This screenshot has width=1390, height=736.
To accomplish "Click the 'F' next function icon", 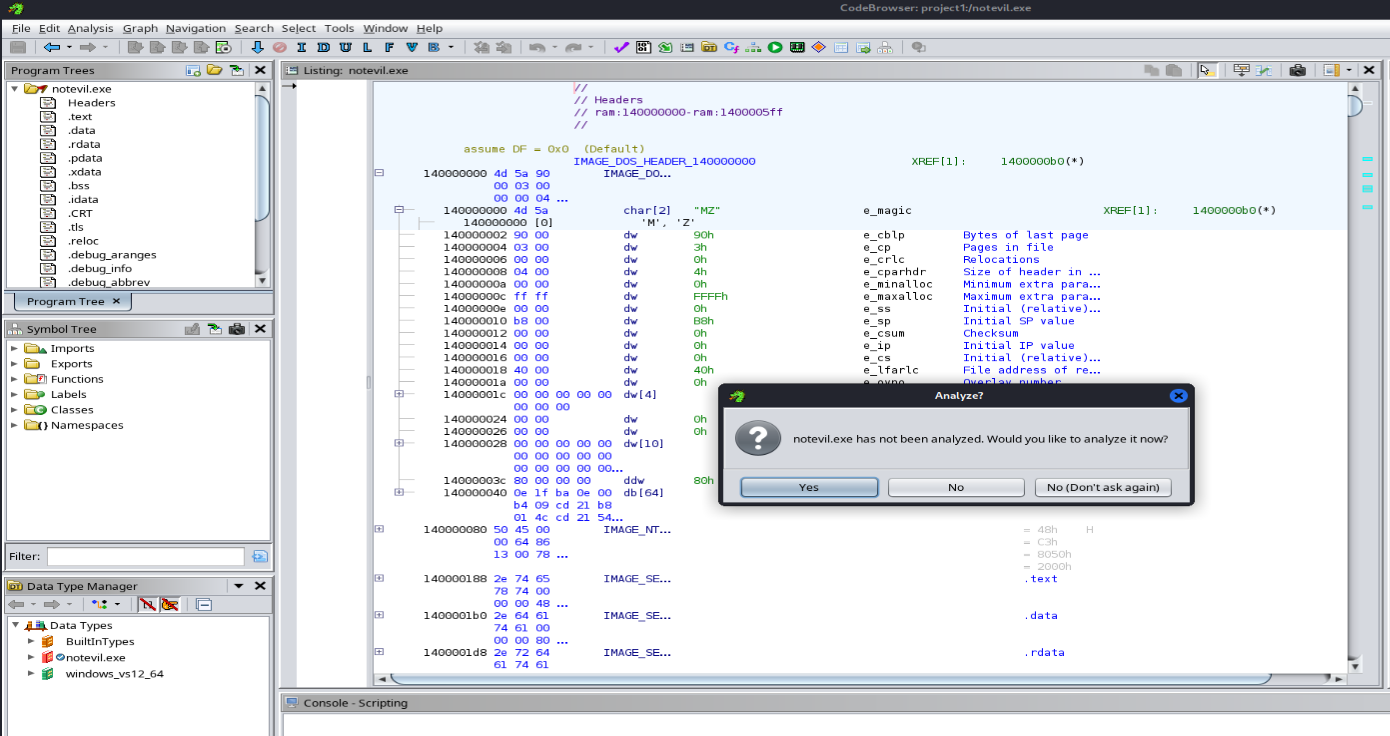I will tap(389, 47).
